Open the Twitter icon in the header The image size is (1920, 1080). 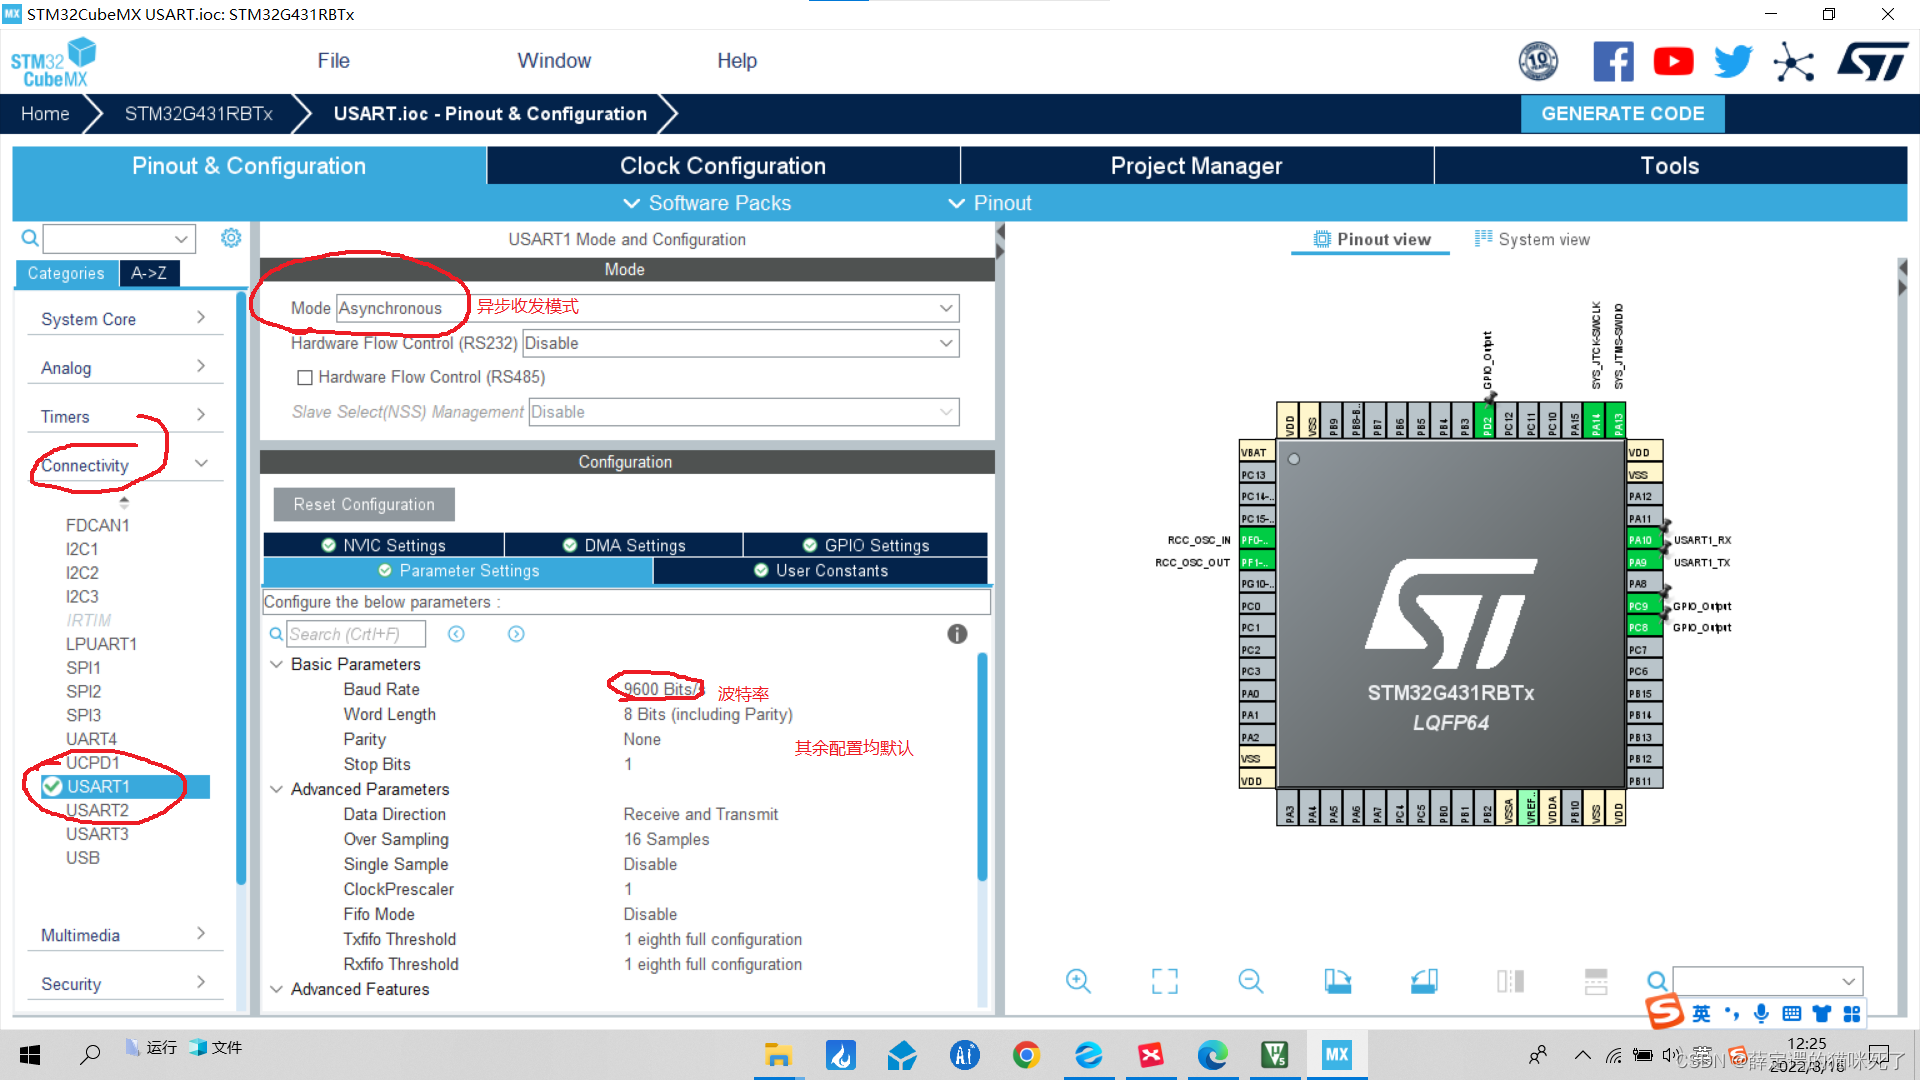[x=1733, y=61]
